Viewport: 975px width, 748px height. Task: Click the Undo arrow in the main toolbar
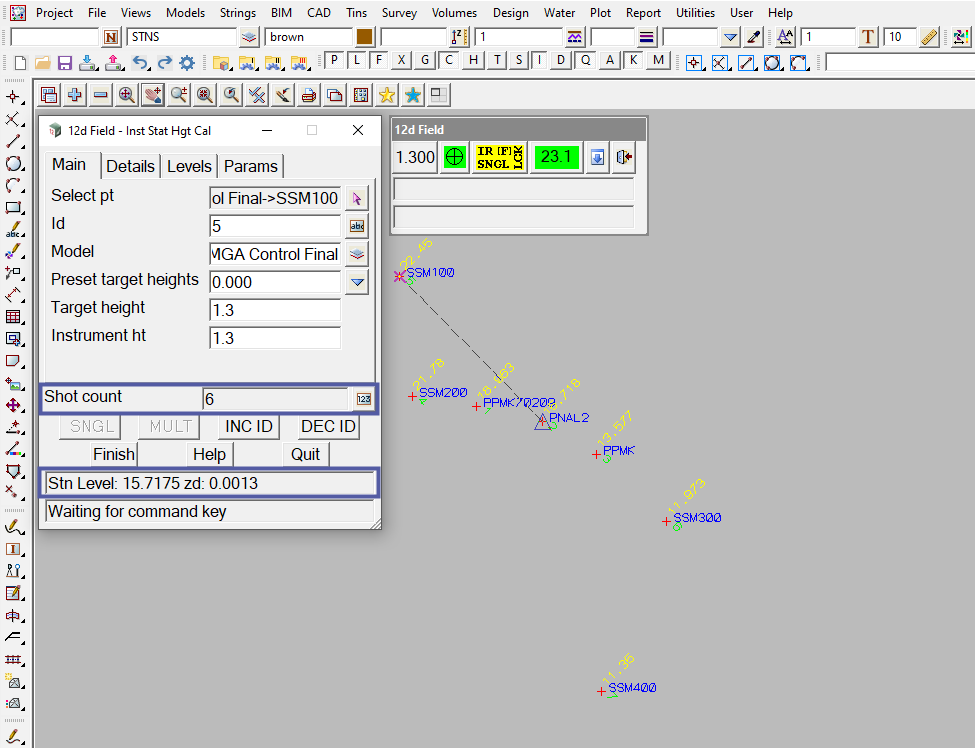[x=140, y=62]
